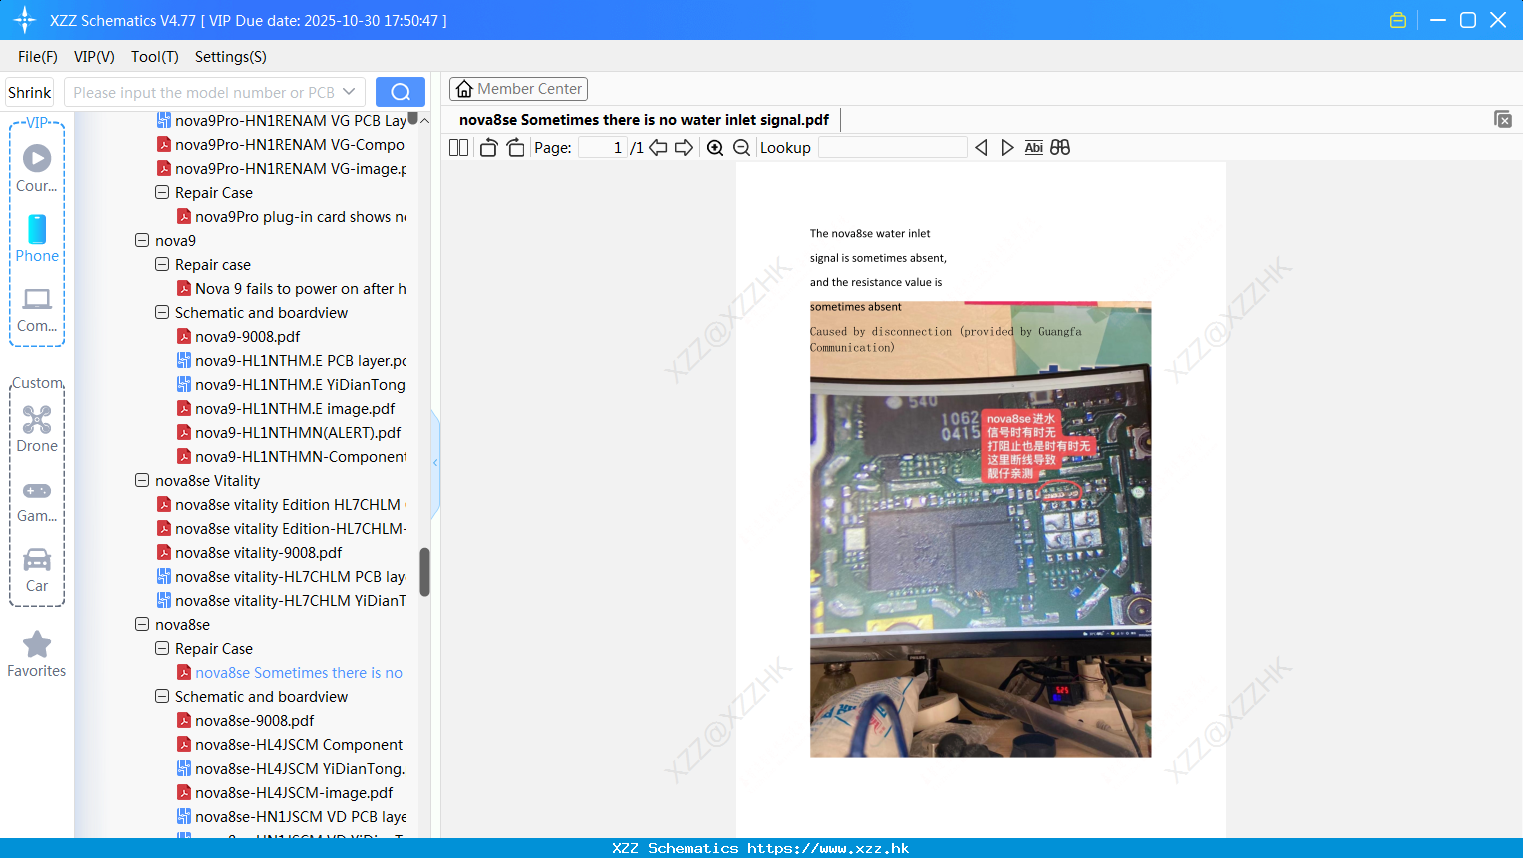This screenshot has width=1523, height=858.
Task: Open the Car category
Action: pos(37,571)
